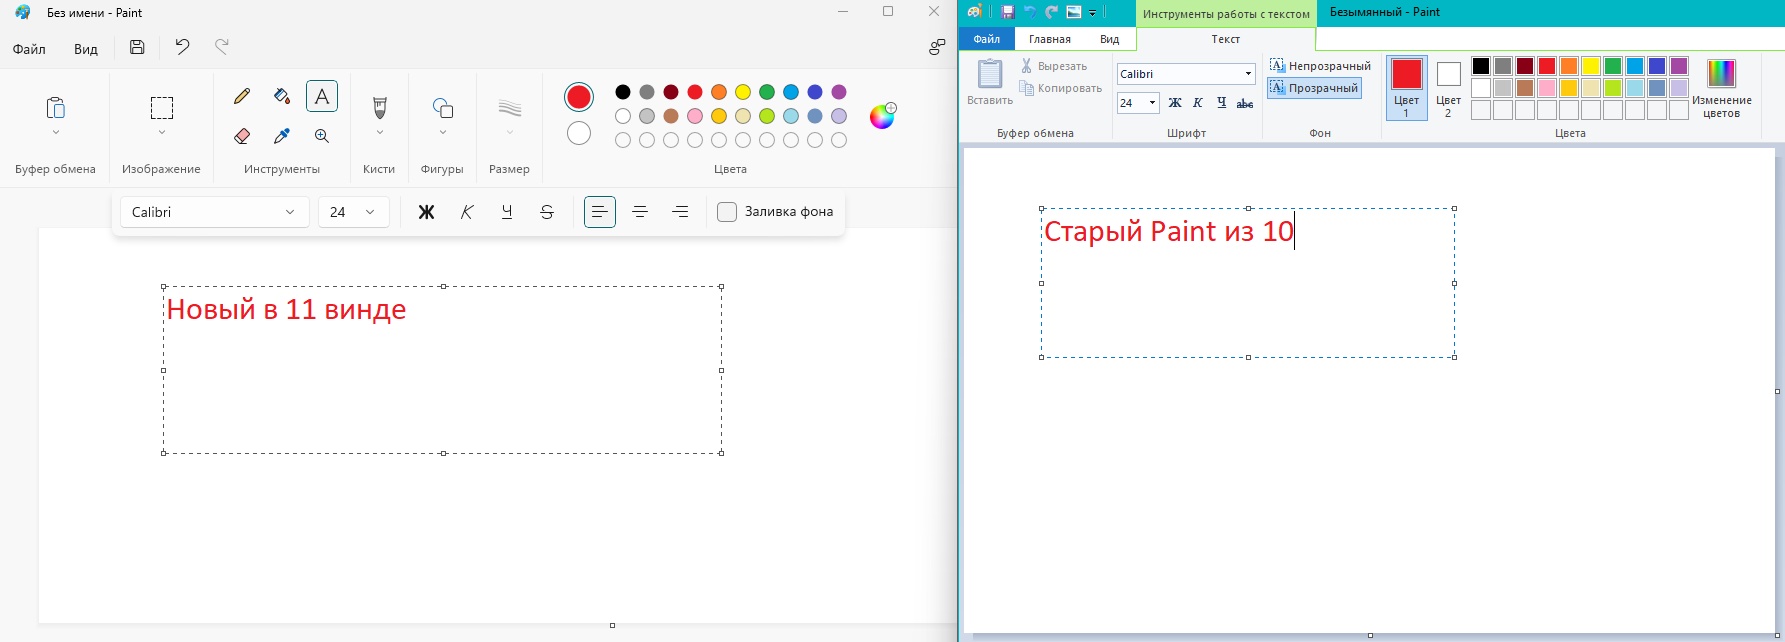This screenshot has width=1785, height=642.
Task: Pick black swatch in old Paint palette
Action: pyautogui.click(x=1481, y=66)
